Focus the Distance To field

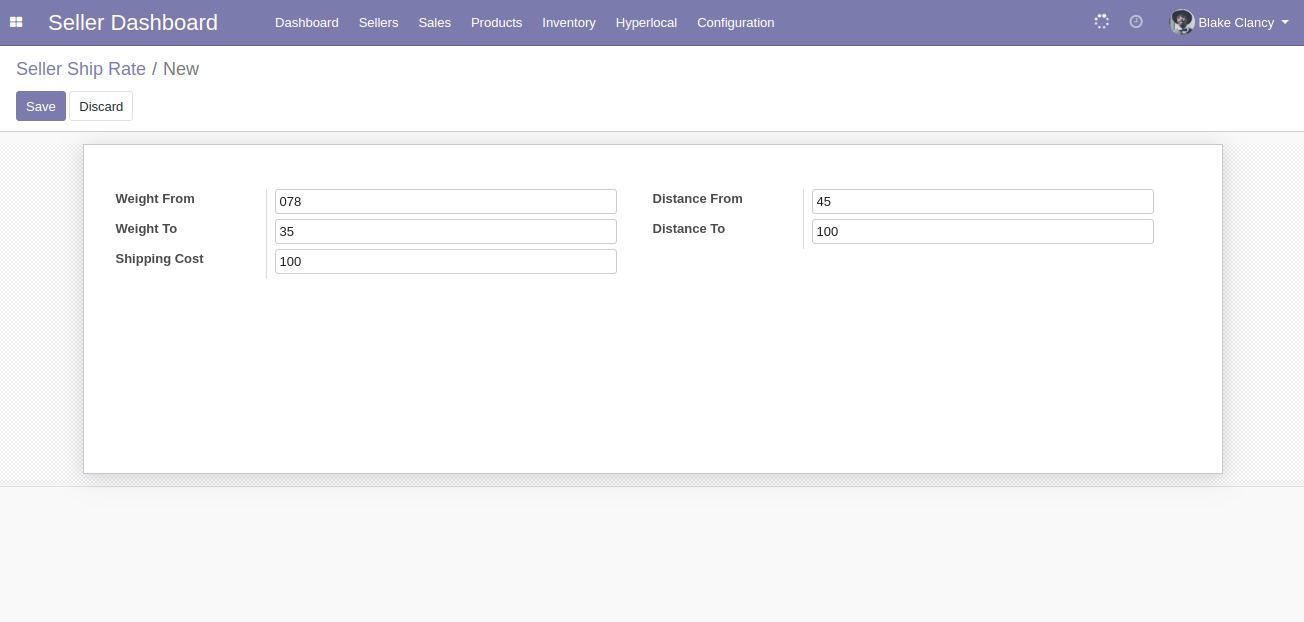(983, 231)
